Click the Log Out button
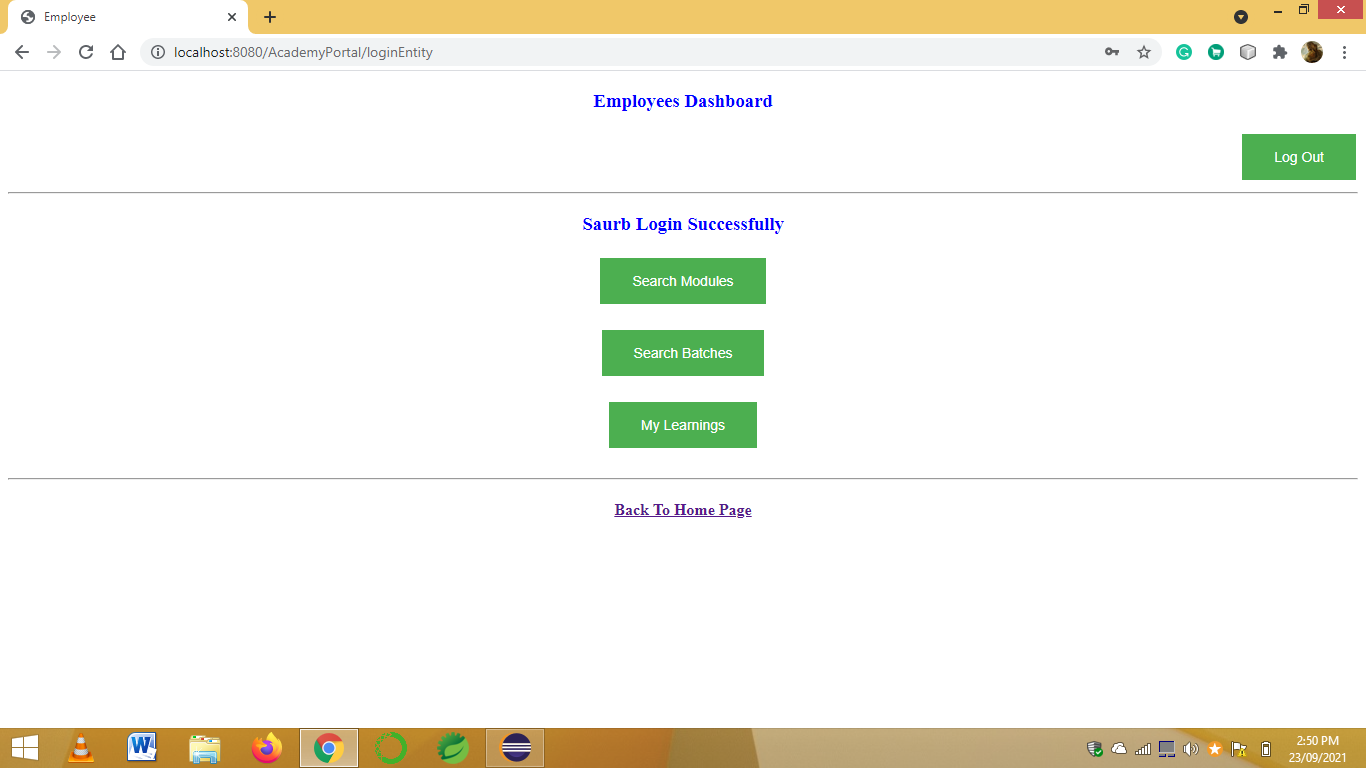 [x=1298, y=157]
